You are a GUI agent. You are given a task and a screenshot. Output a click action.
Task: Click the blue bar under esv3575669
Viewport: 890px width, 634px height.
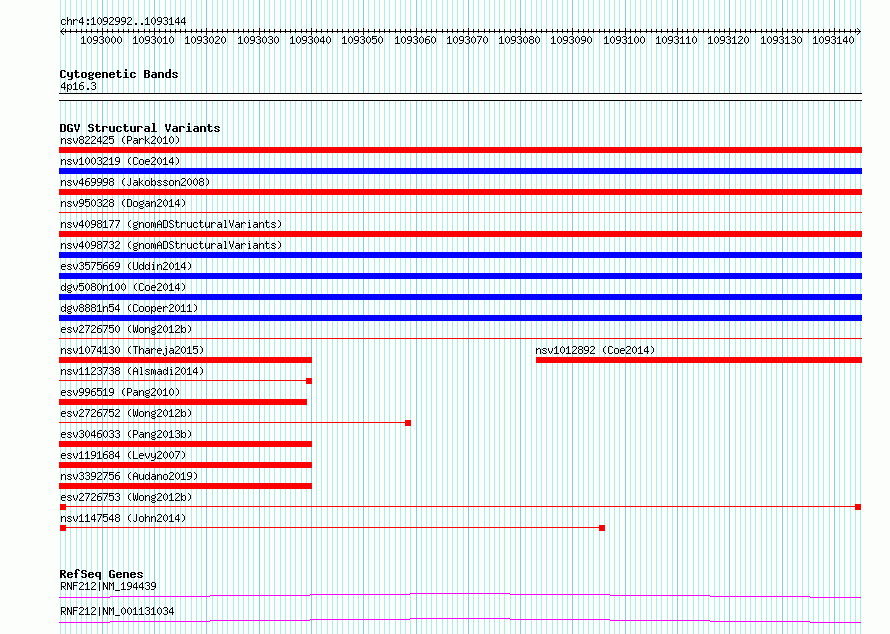460,276
